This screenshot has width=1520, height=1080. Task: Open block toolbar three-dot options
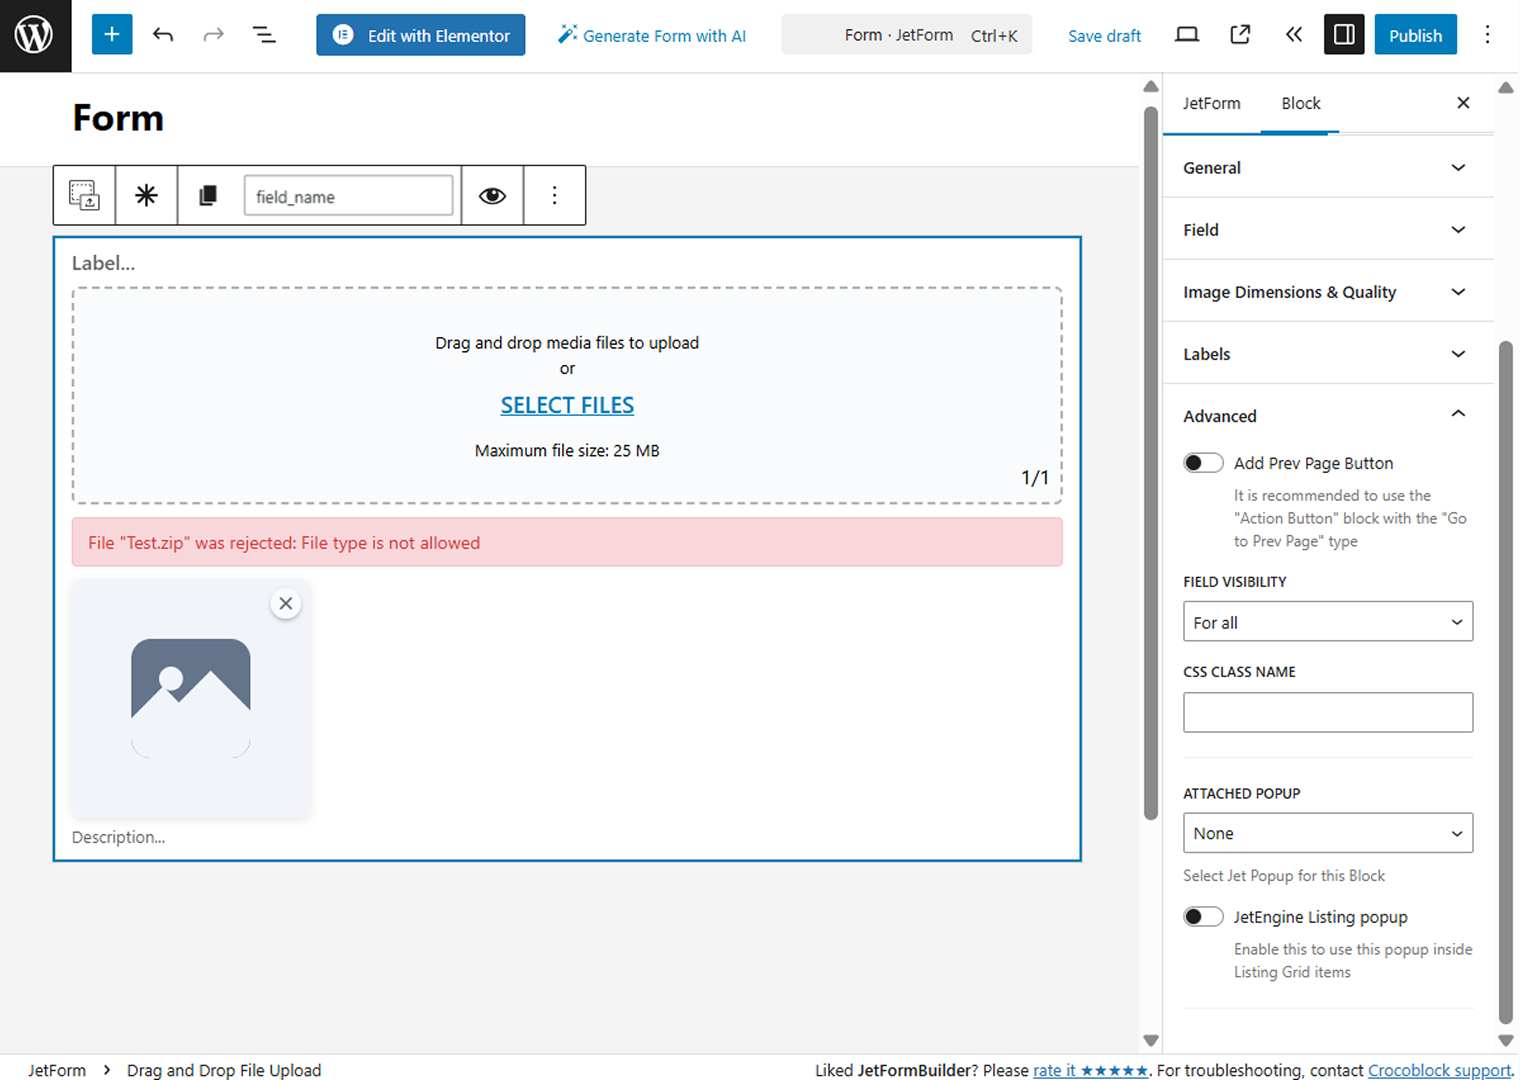554,195
